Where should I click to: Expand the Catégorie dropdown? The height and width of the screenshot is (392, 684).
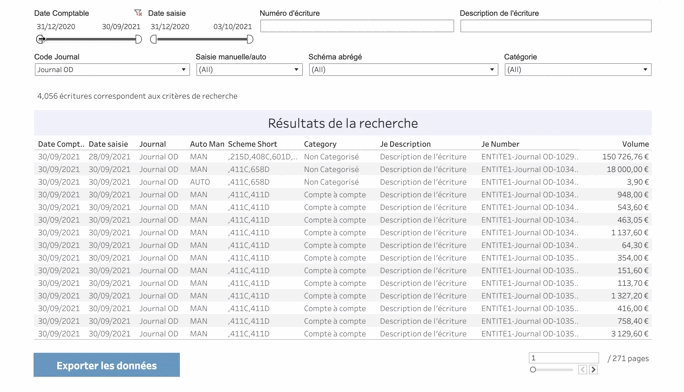[578, 70]
